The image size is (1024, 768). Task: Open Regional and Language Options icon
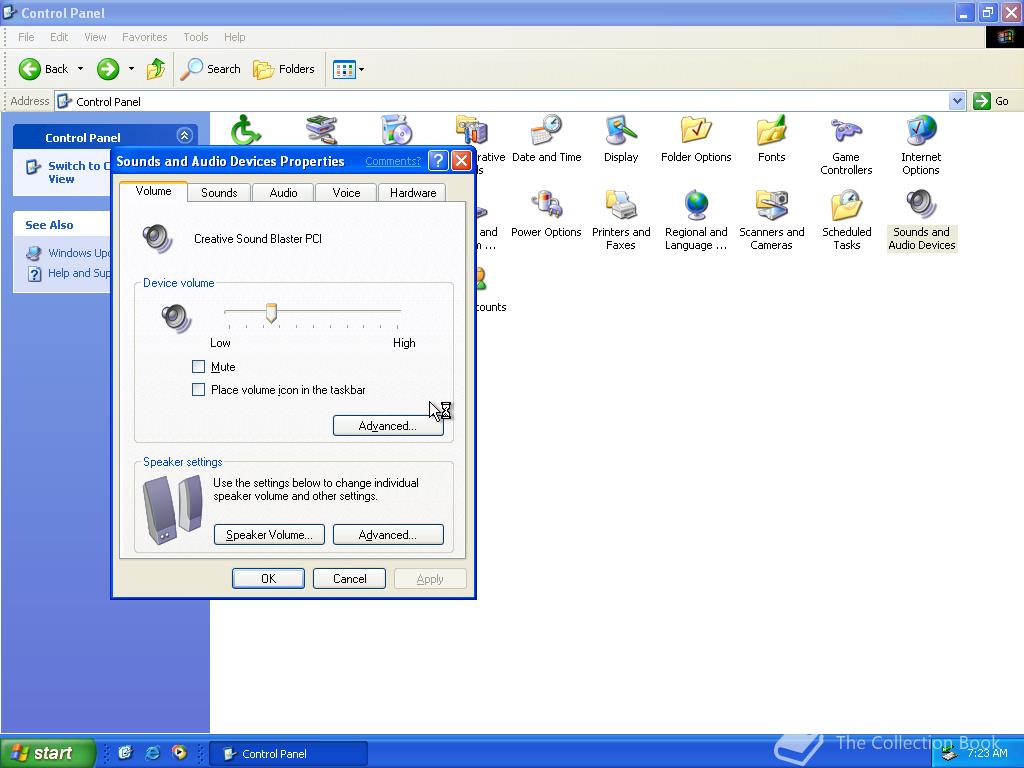(696, 219)
